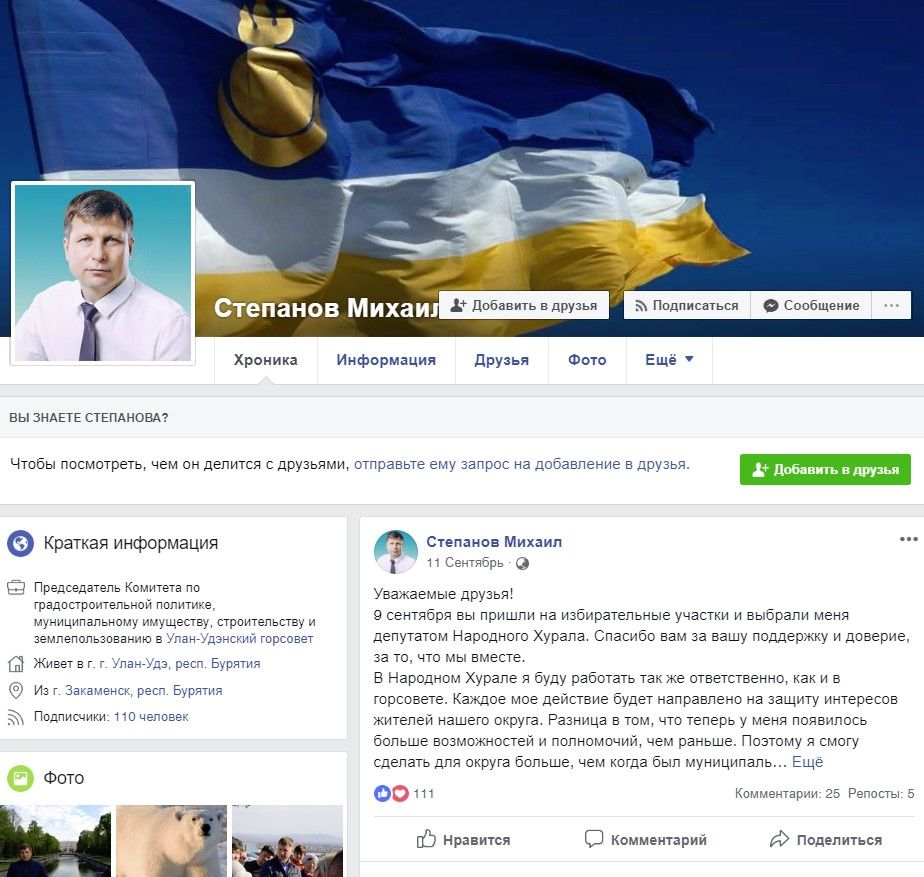Click the Поделиться share button
The height and width of the screenshot is (877, 924).
coord(826,839)
